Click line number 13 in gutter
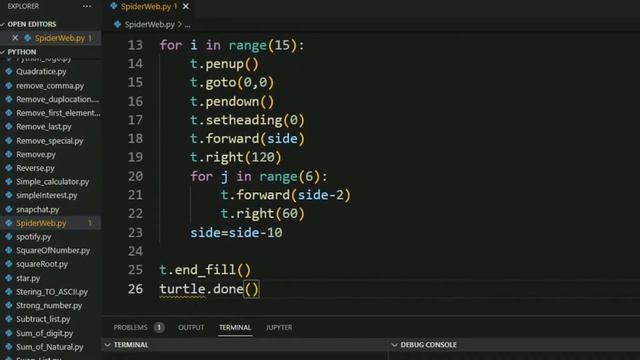The image size is (640, 360). point(136,45)
